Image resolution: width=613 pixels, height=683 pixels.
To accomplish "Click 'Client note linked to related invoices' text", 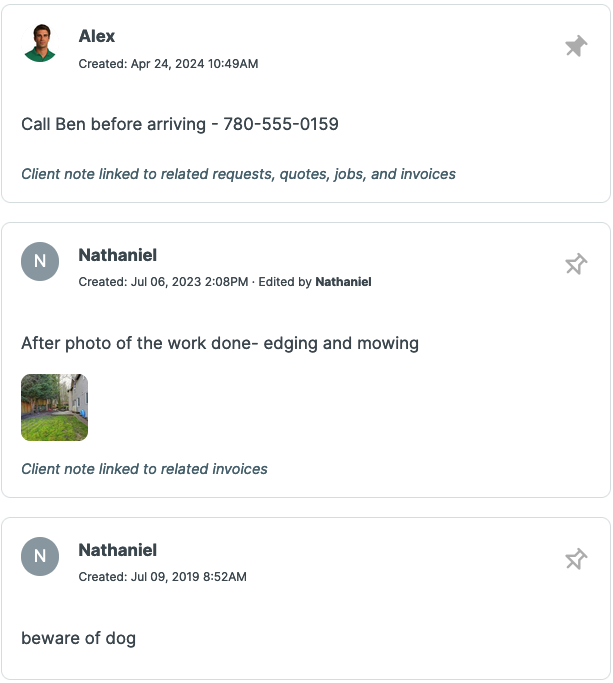I will click(x=144, y=469).
